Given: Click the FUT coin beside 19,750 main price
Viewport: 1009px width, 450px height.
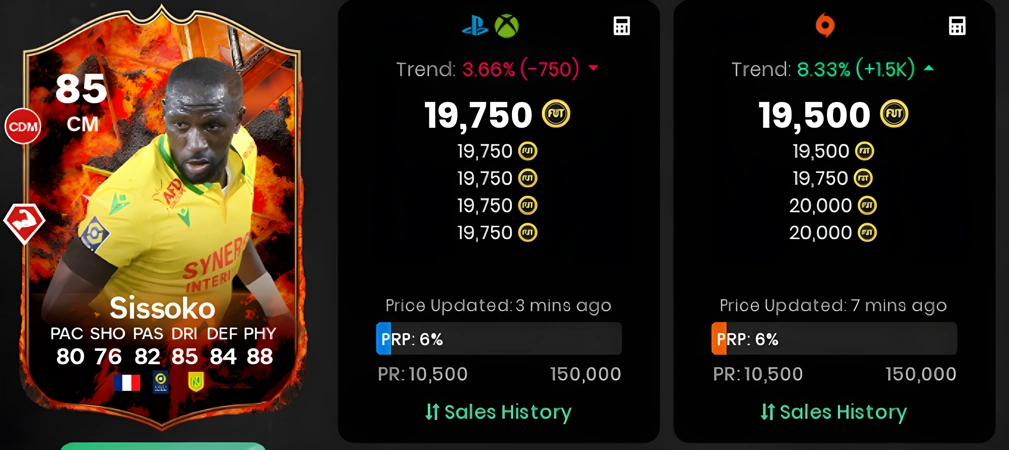Looking at the screenshot, I should [x=556, y=115].
